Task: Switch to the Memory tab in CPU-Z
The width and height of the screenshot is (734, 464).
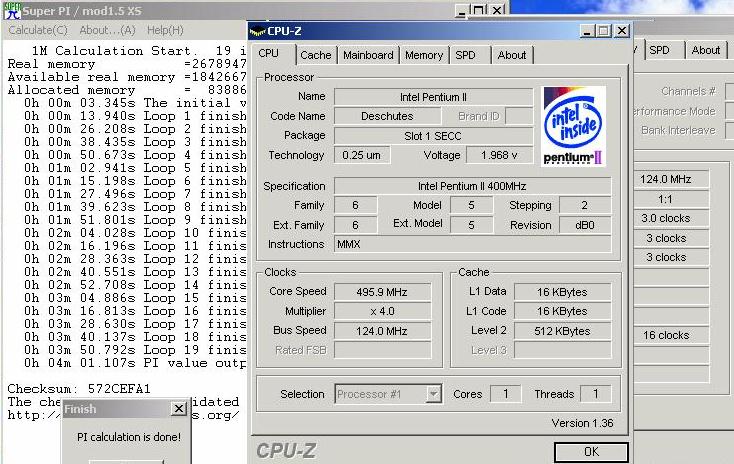Action: coord(424,55)
